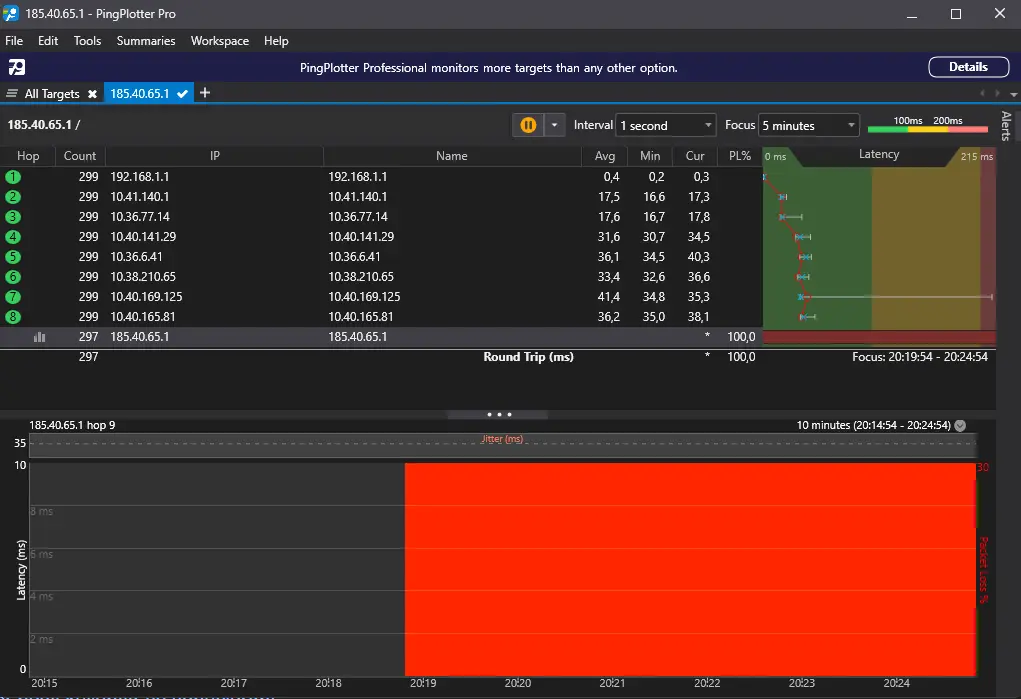
Task: Click the 10 minutes timeline range label
Action: click(x=873, y=425)
